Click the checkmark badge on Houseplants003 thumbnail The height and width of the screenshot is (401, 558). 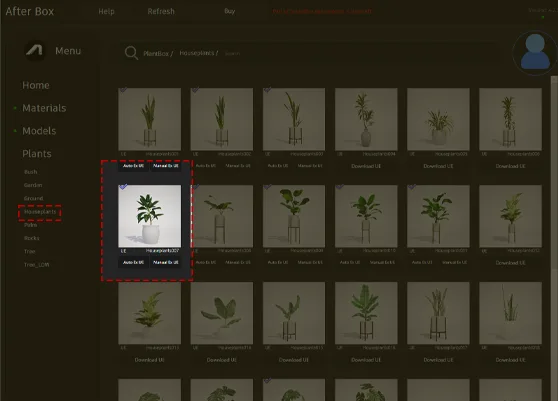[268, 90]
